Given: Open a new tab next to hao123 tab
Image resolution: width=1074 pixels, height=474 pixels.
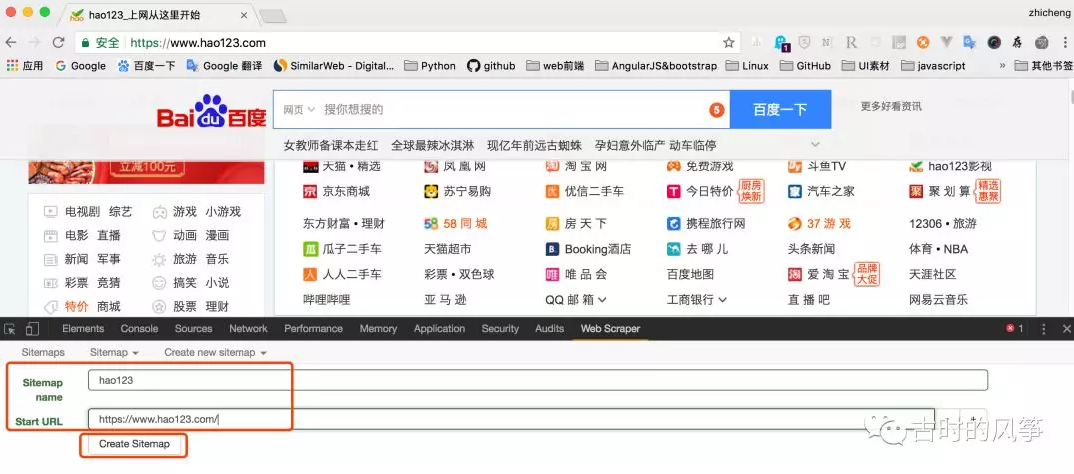Looking at the screenshot, I should pyautogui.click(x=273, y=15).
